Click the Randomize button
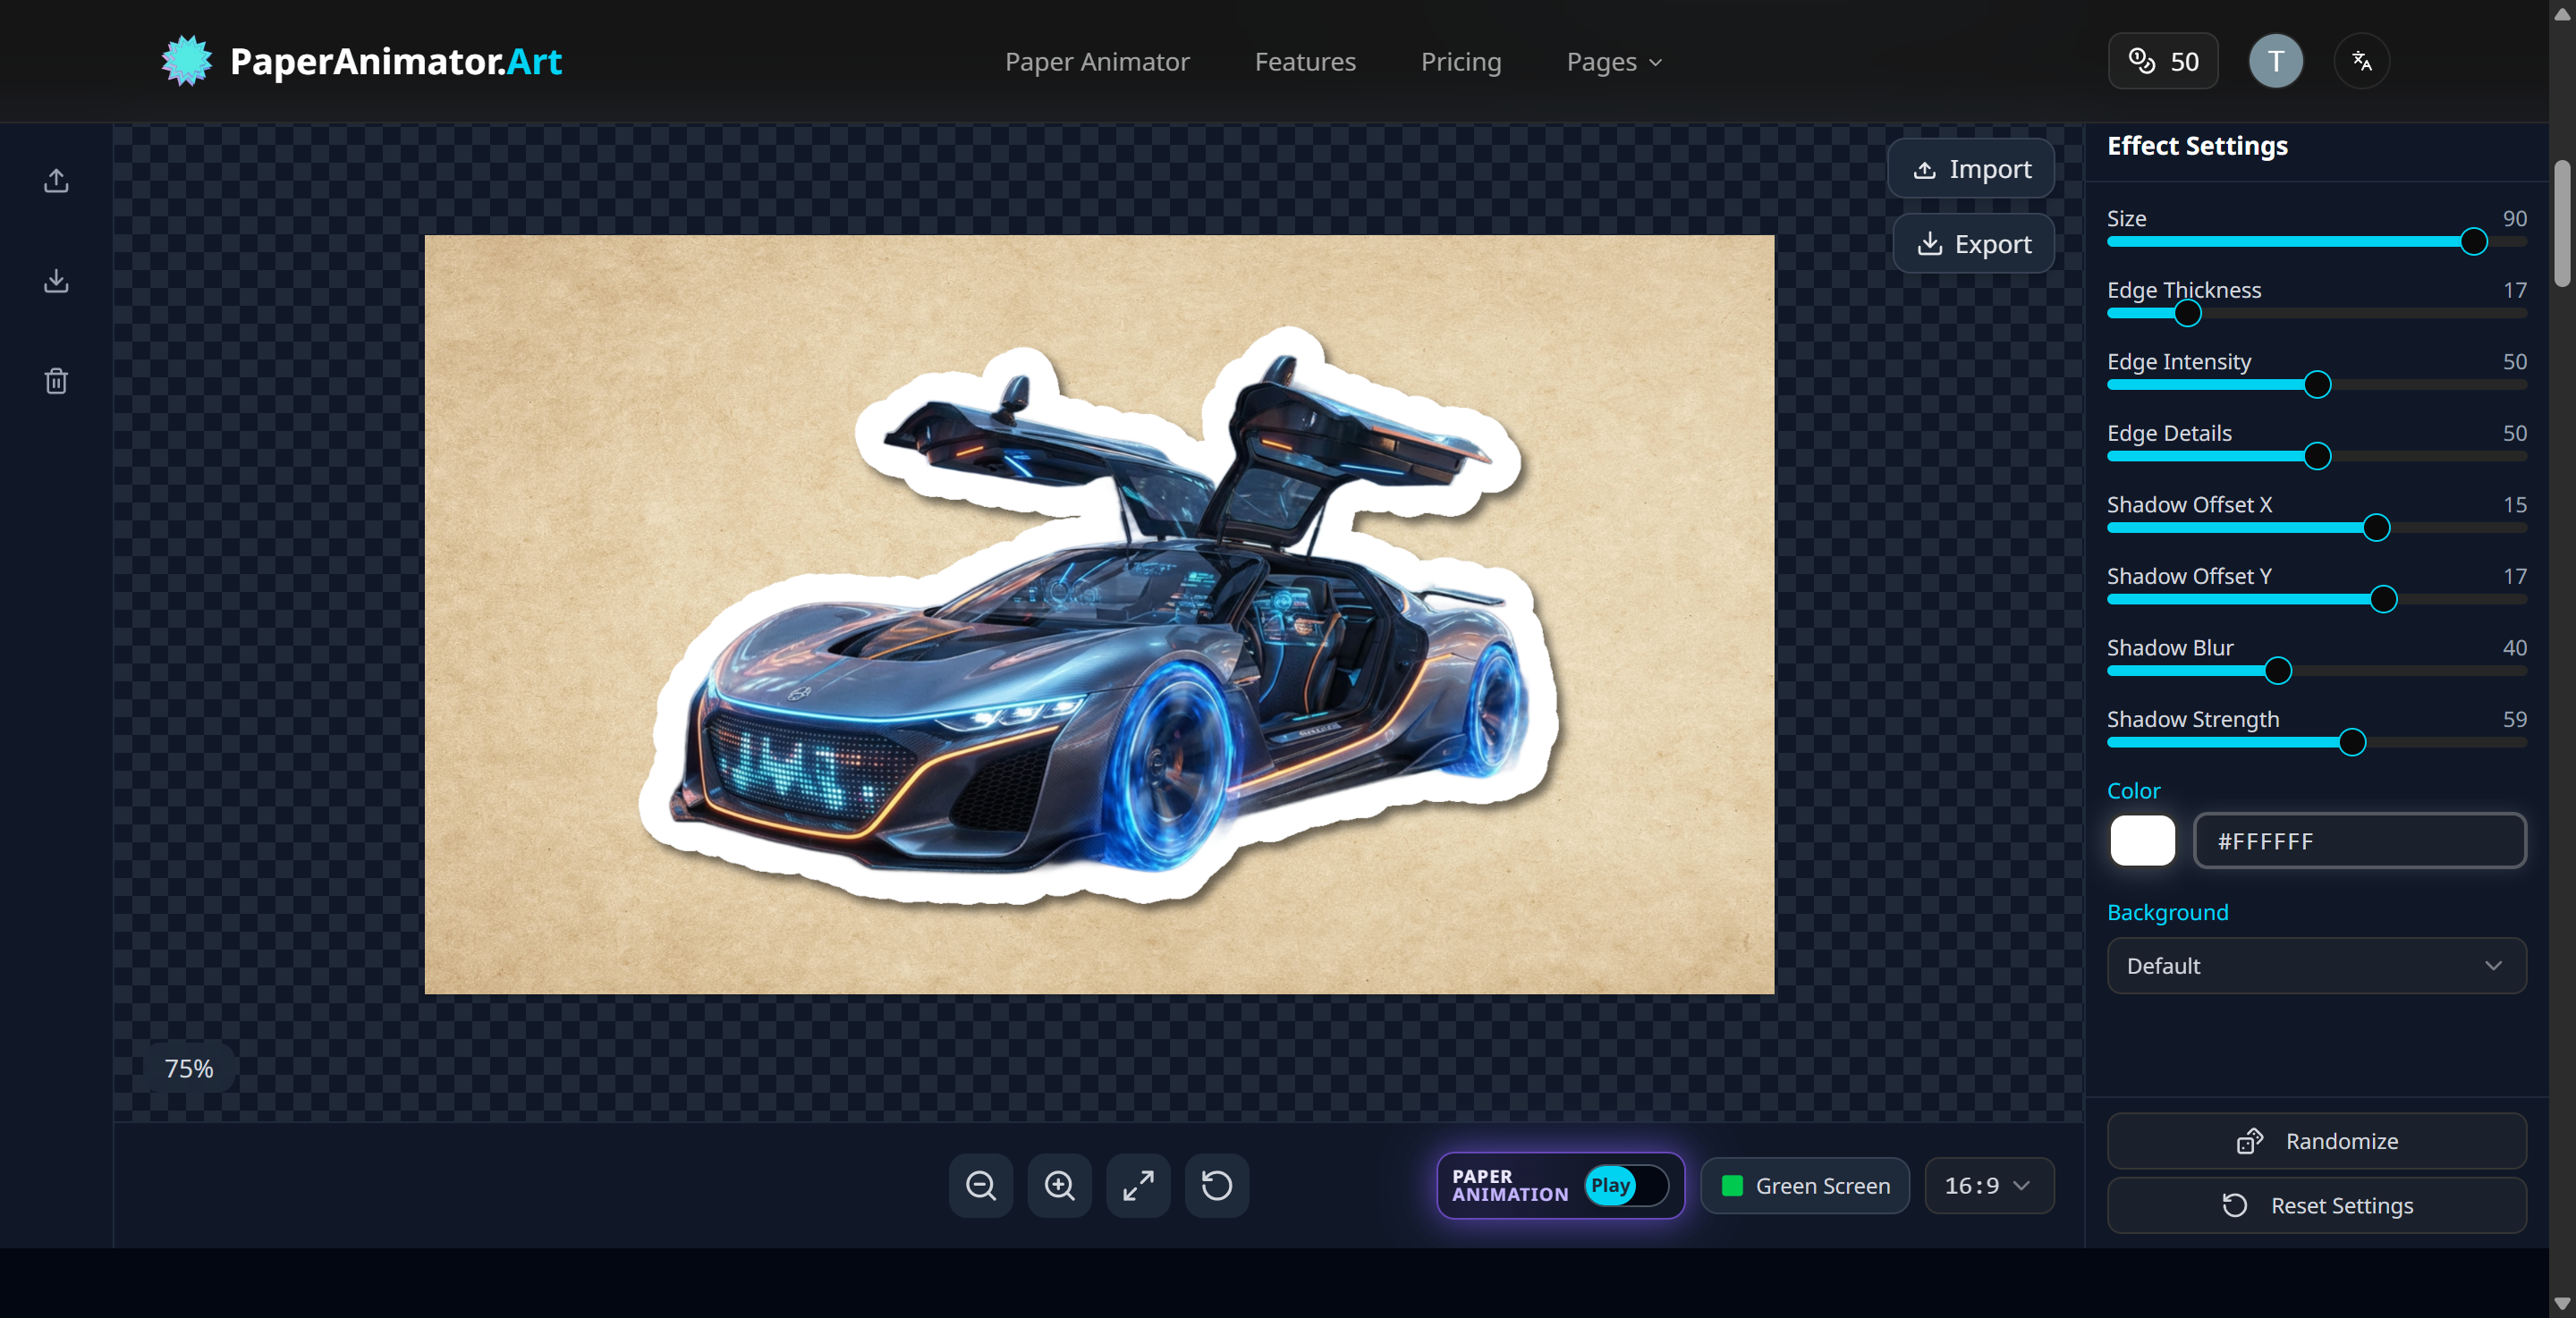Screen dimensions: 2576x1318 click(x=2316, y=1141)
